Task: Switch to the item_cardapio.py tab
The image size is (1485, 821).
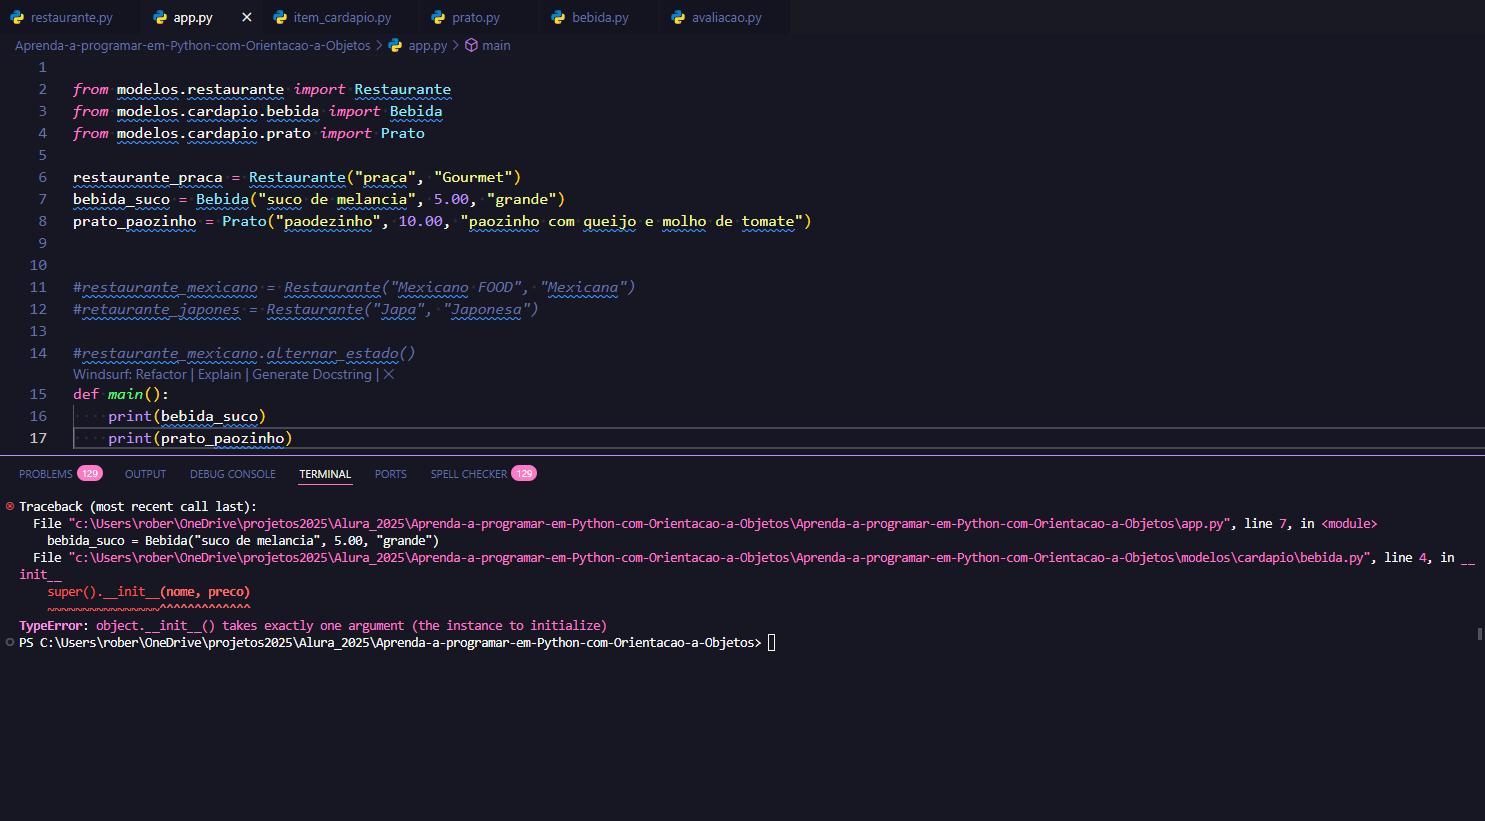Action: coord(342,17)
